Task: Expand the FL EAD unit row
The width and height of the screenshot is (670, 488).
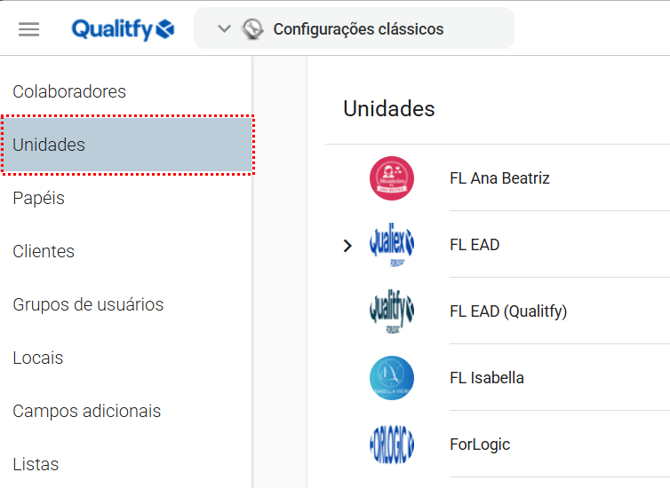Action: (347, 245)
